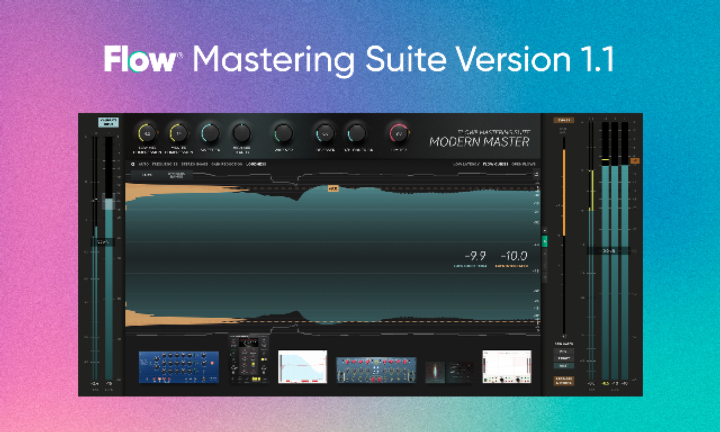Click the -9.9 loudness readout
Screen dimensions: 720x432
475,256
